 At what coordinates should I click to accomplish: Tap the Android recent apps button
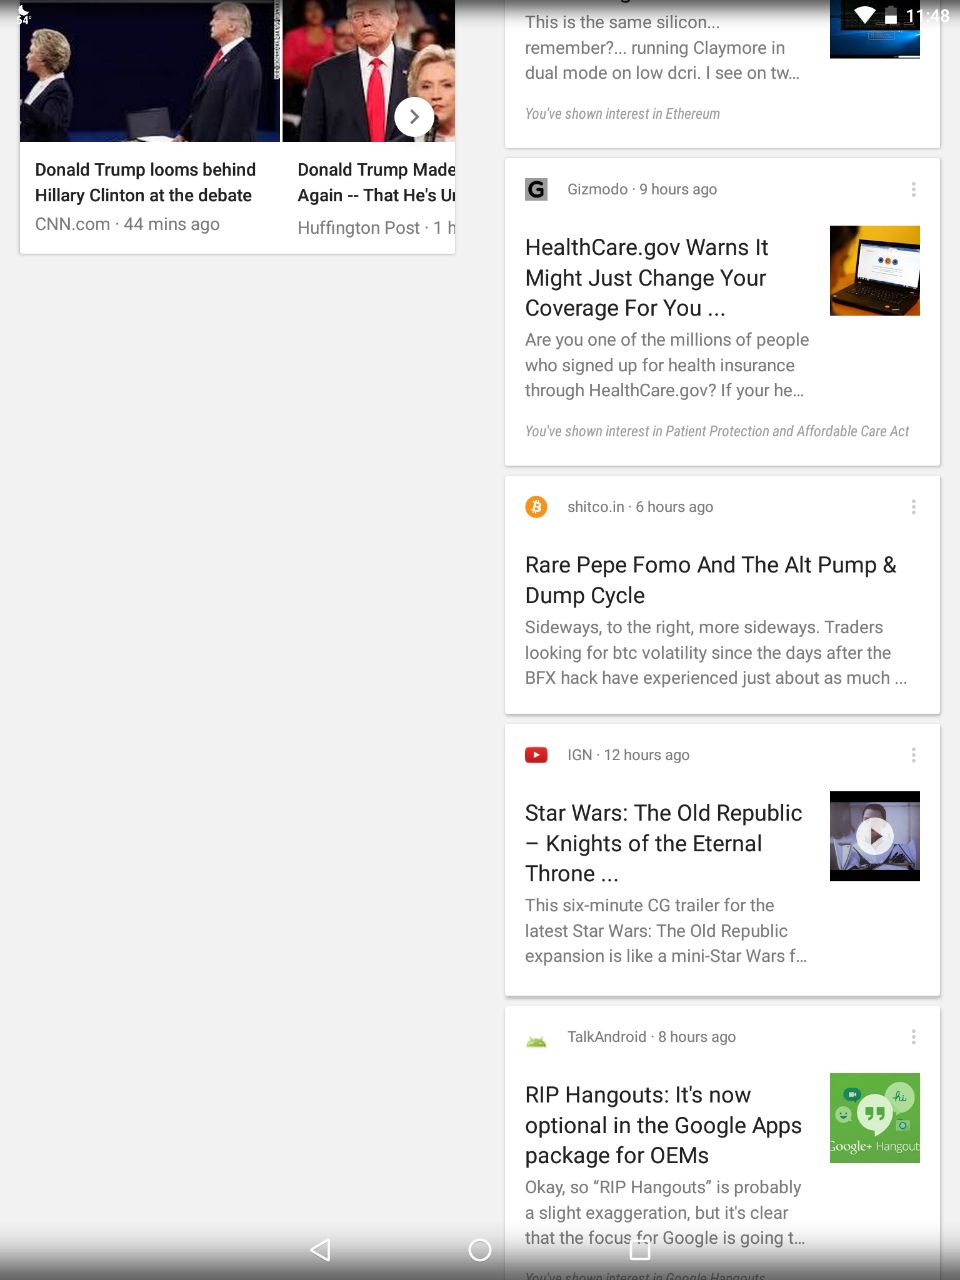click(x=640, y=1249)
